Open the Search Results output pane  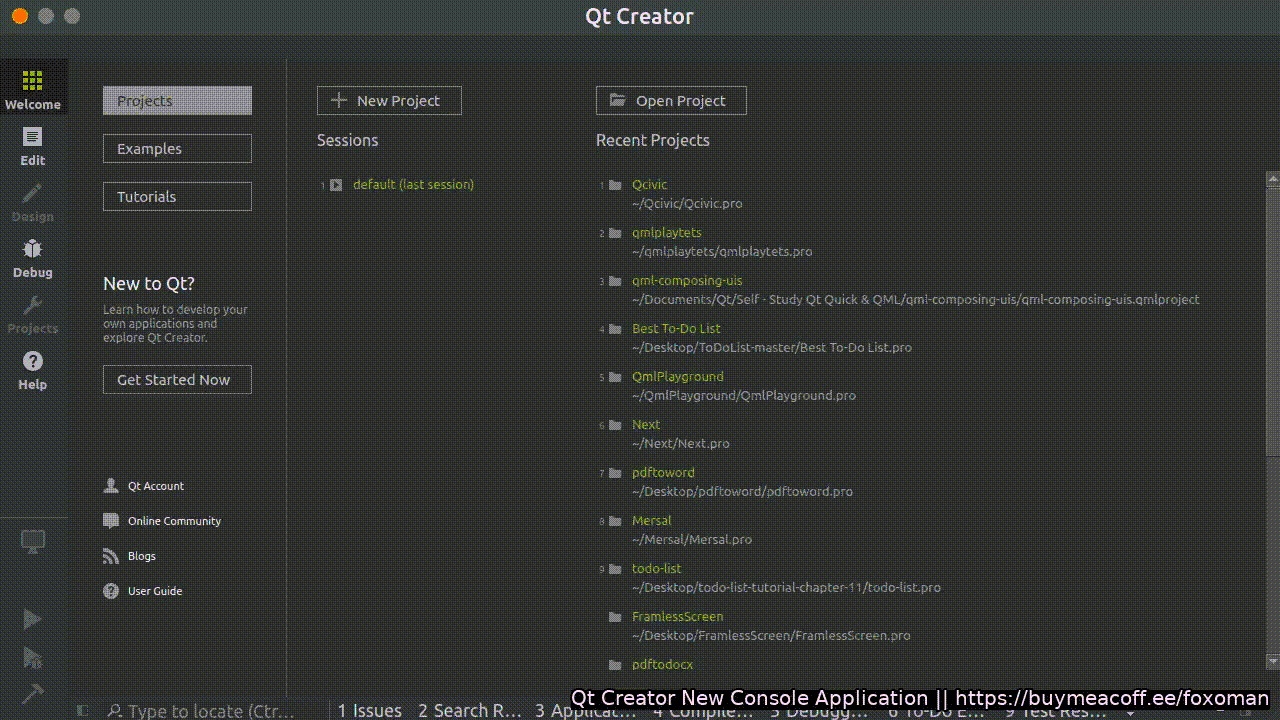(470, 710)
